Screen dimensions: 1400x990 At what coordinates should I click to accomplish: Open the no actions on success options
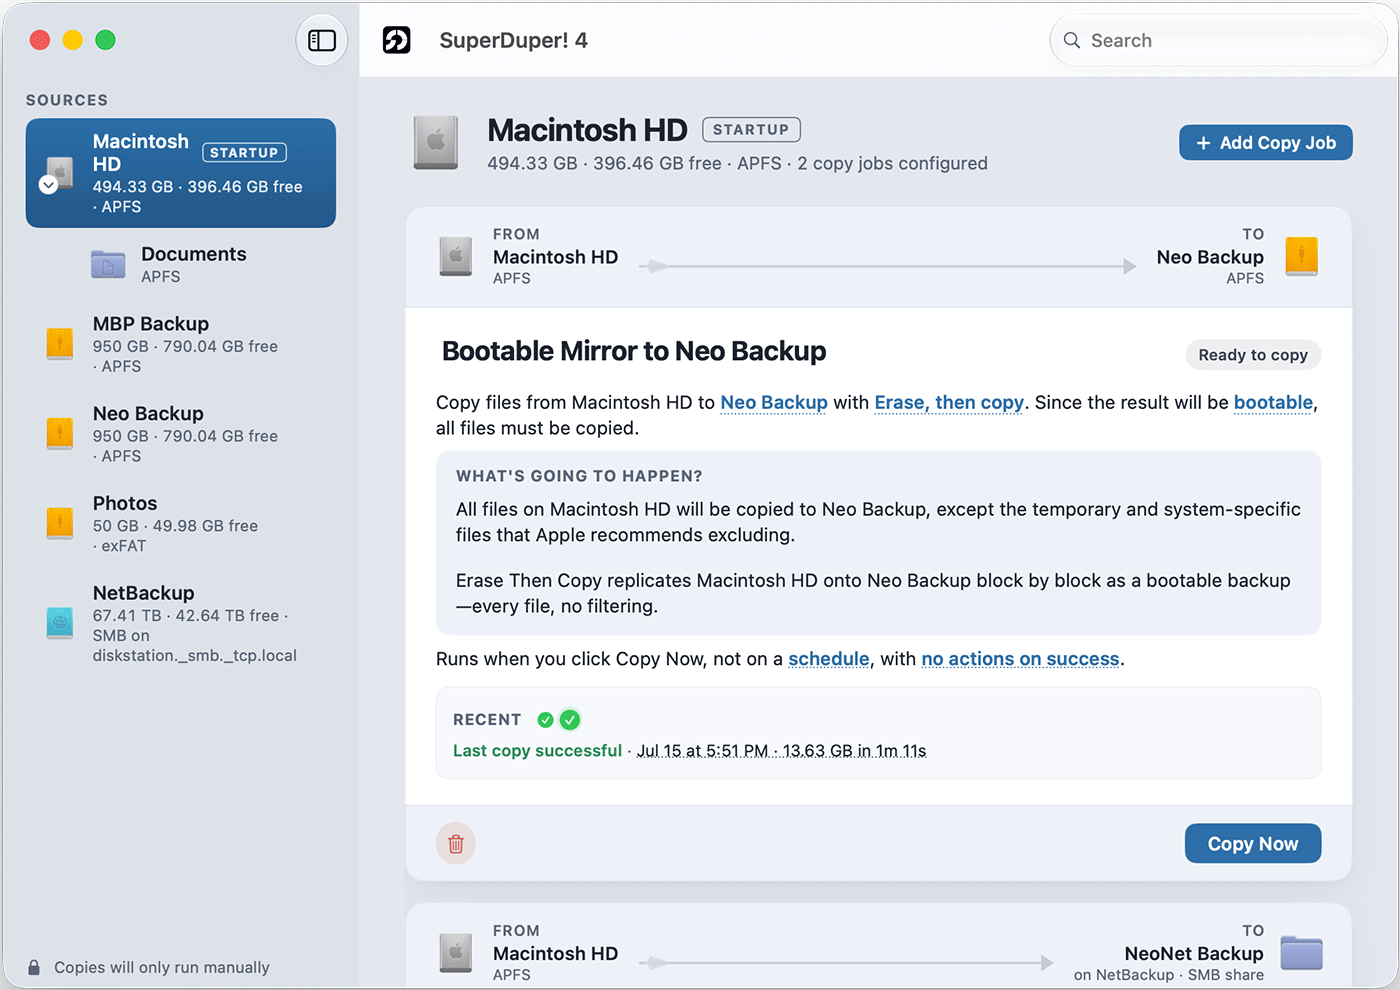pos(1020,659)
